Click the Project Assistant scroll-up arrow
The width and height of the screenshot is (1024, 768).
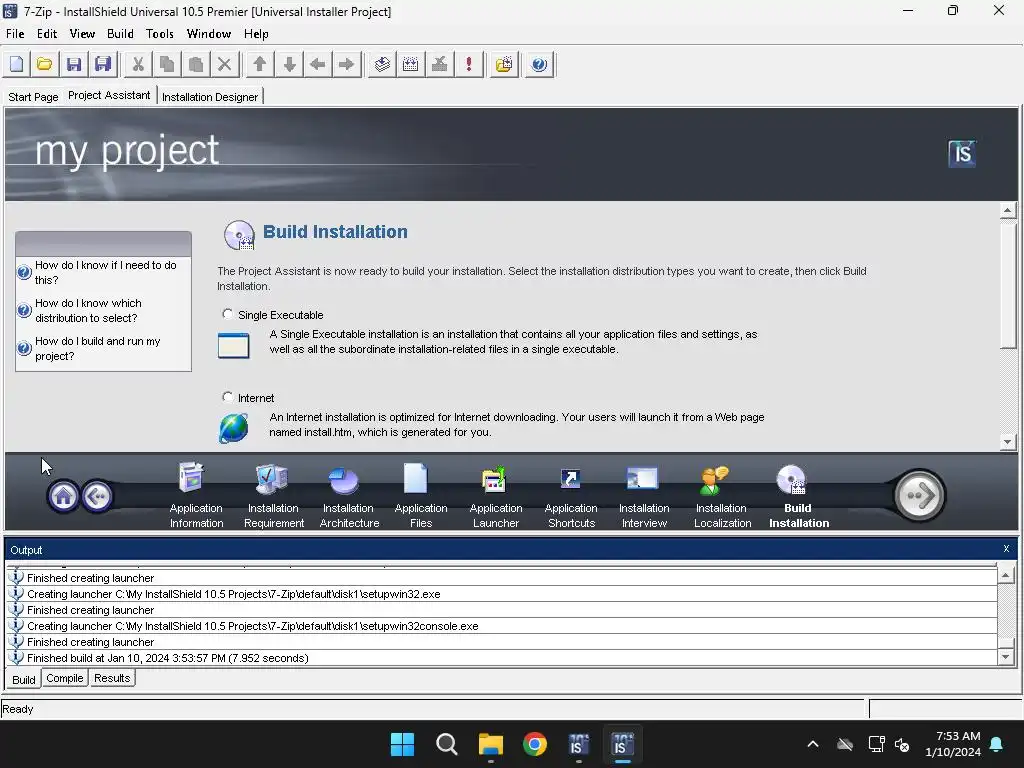1008,210
